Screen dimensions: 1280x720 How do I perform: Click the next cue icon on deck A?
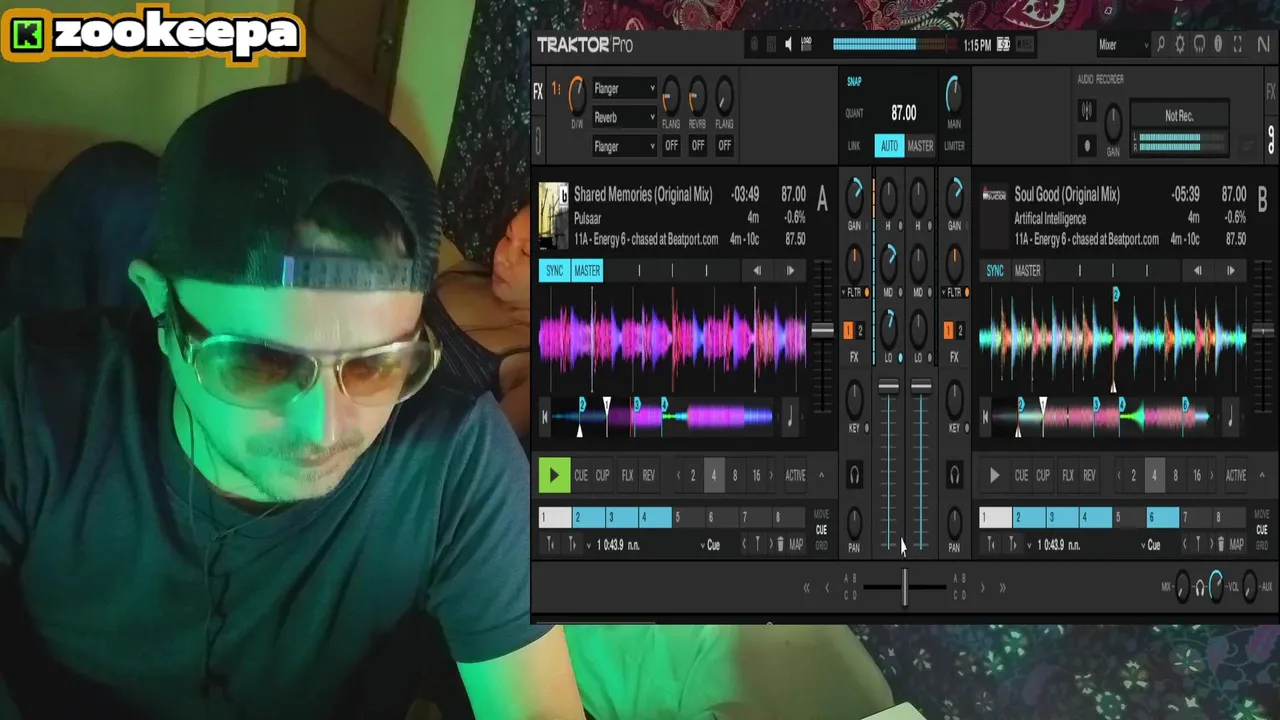tap(571, 545)
